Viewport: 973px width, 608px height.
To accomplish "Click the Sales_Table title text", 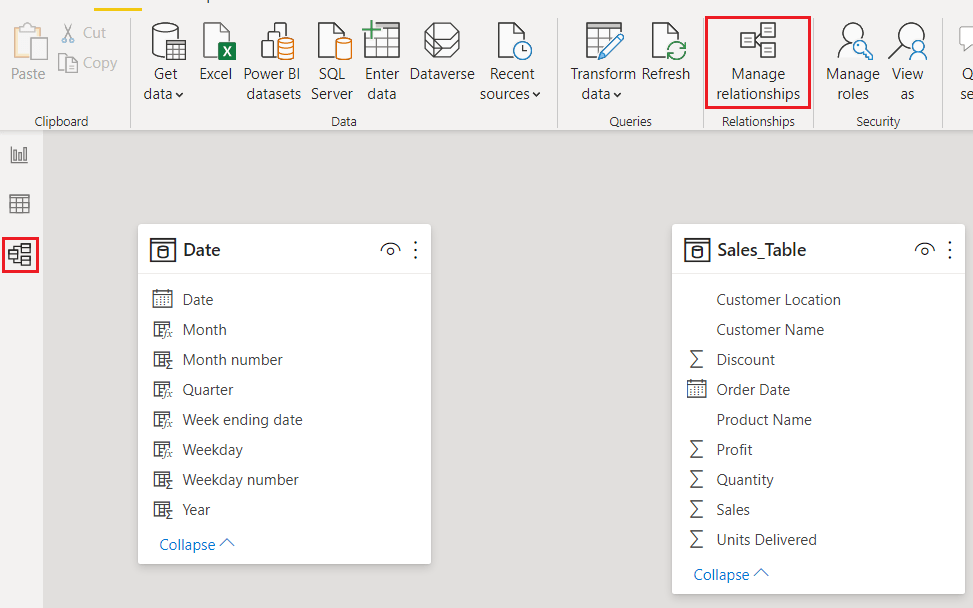I will click(761, 250).
